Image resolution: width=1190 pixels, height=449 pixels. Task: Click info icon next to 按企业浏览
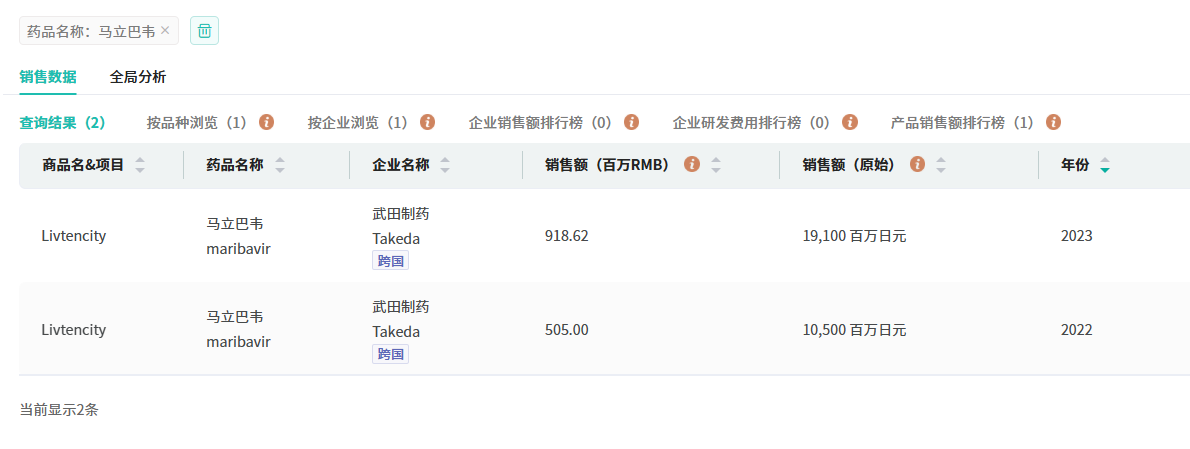427,122
